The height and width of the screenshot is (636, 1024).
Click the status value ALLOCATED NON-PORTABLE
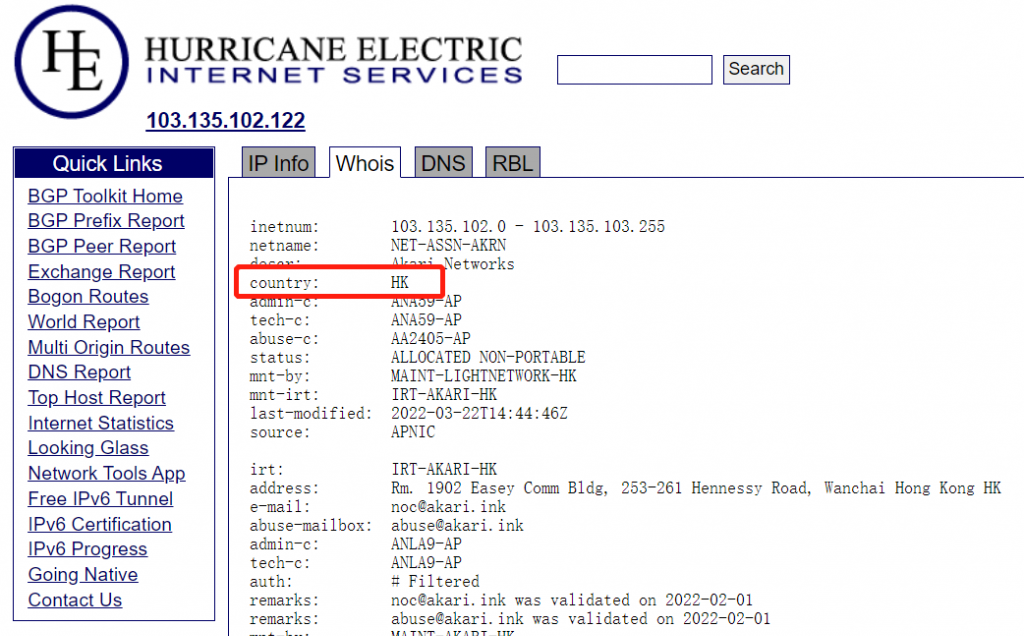[488, 358]
